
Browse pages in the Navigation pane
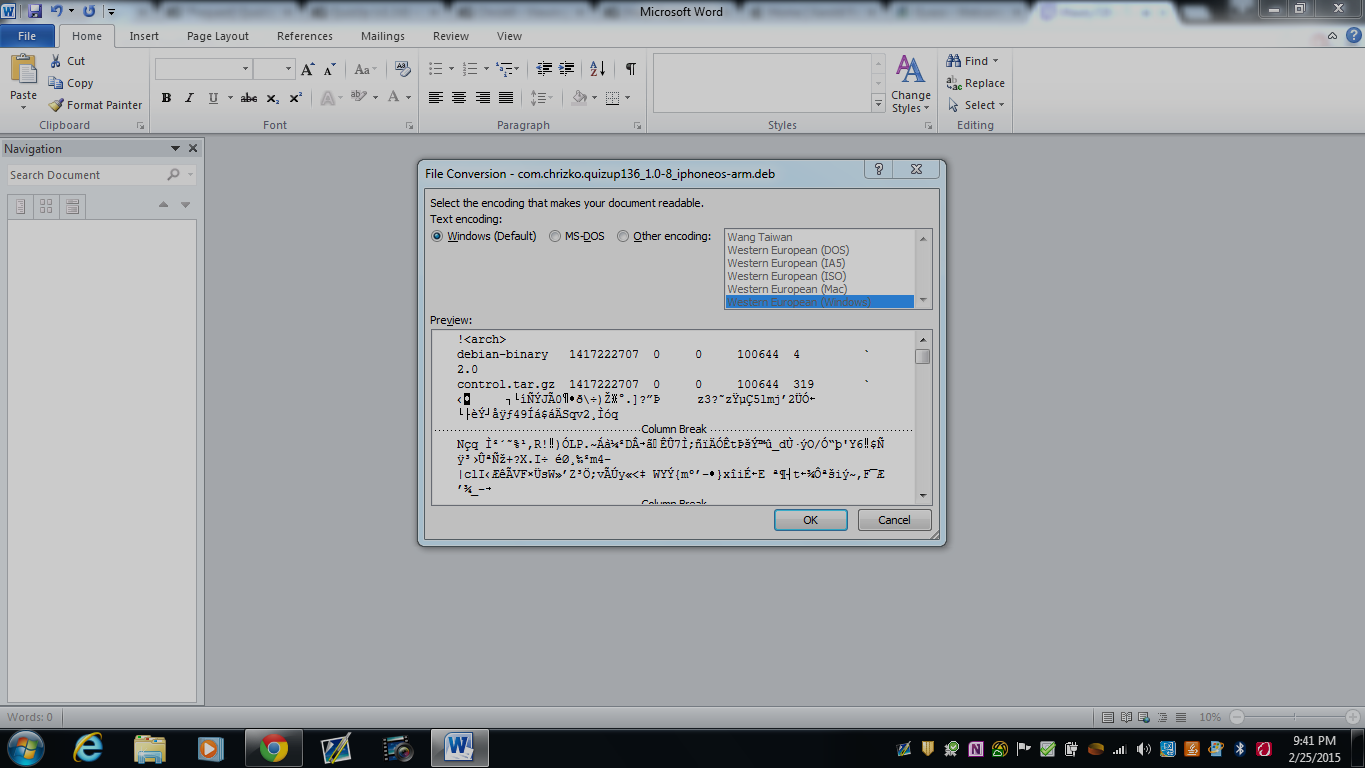[x=46, y=206]
